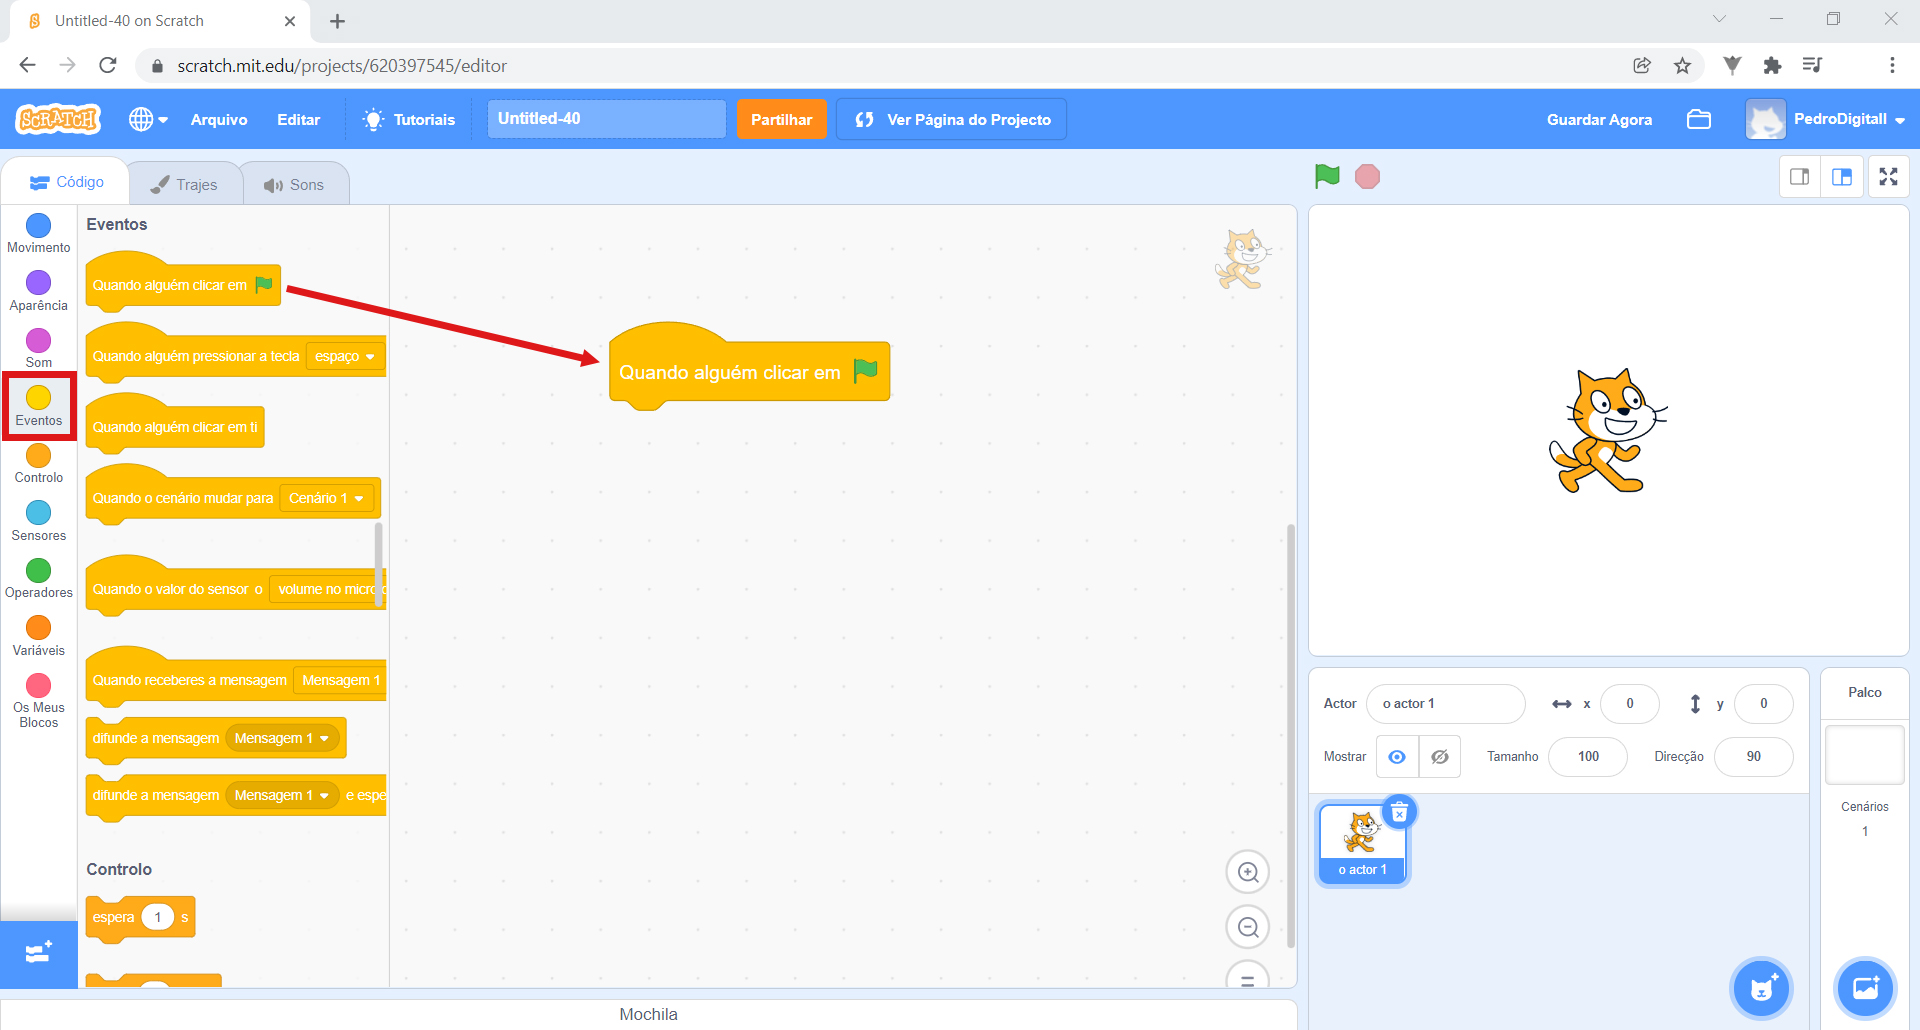This screenshot has height=1030, width=1920.
Task: Click the Scratch logo
Action: 58,119
